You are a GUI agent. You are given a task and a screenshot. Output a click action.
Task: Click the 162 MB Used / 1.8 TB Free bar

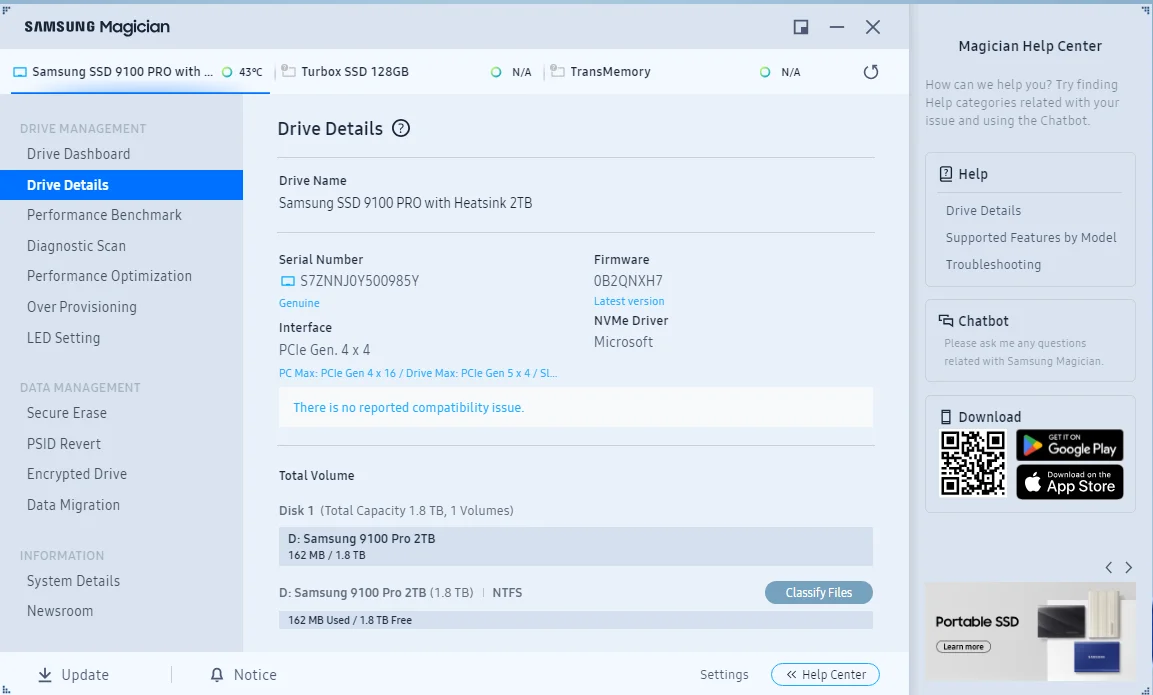tap(576, 620)
